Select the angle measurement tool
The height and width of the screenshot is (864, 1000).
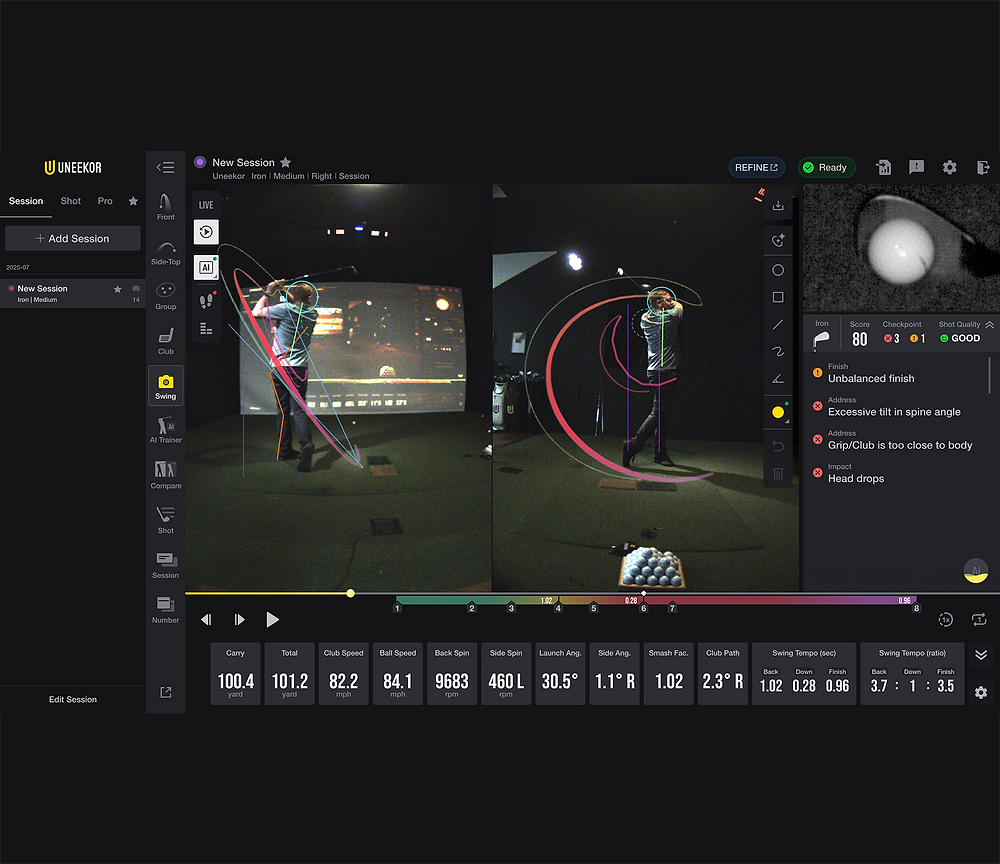click(x=778, y=379)
